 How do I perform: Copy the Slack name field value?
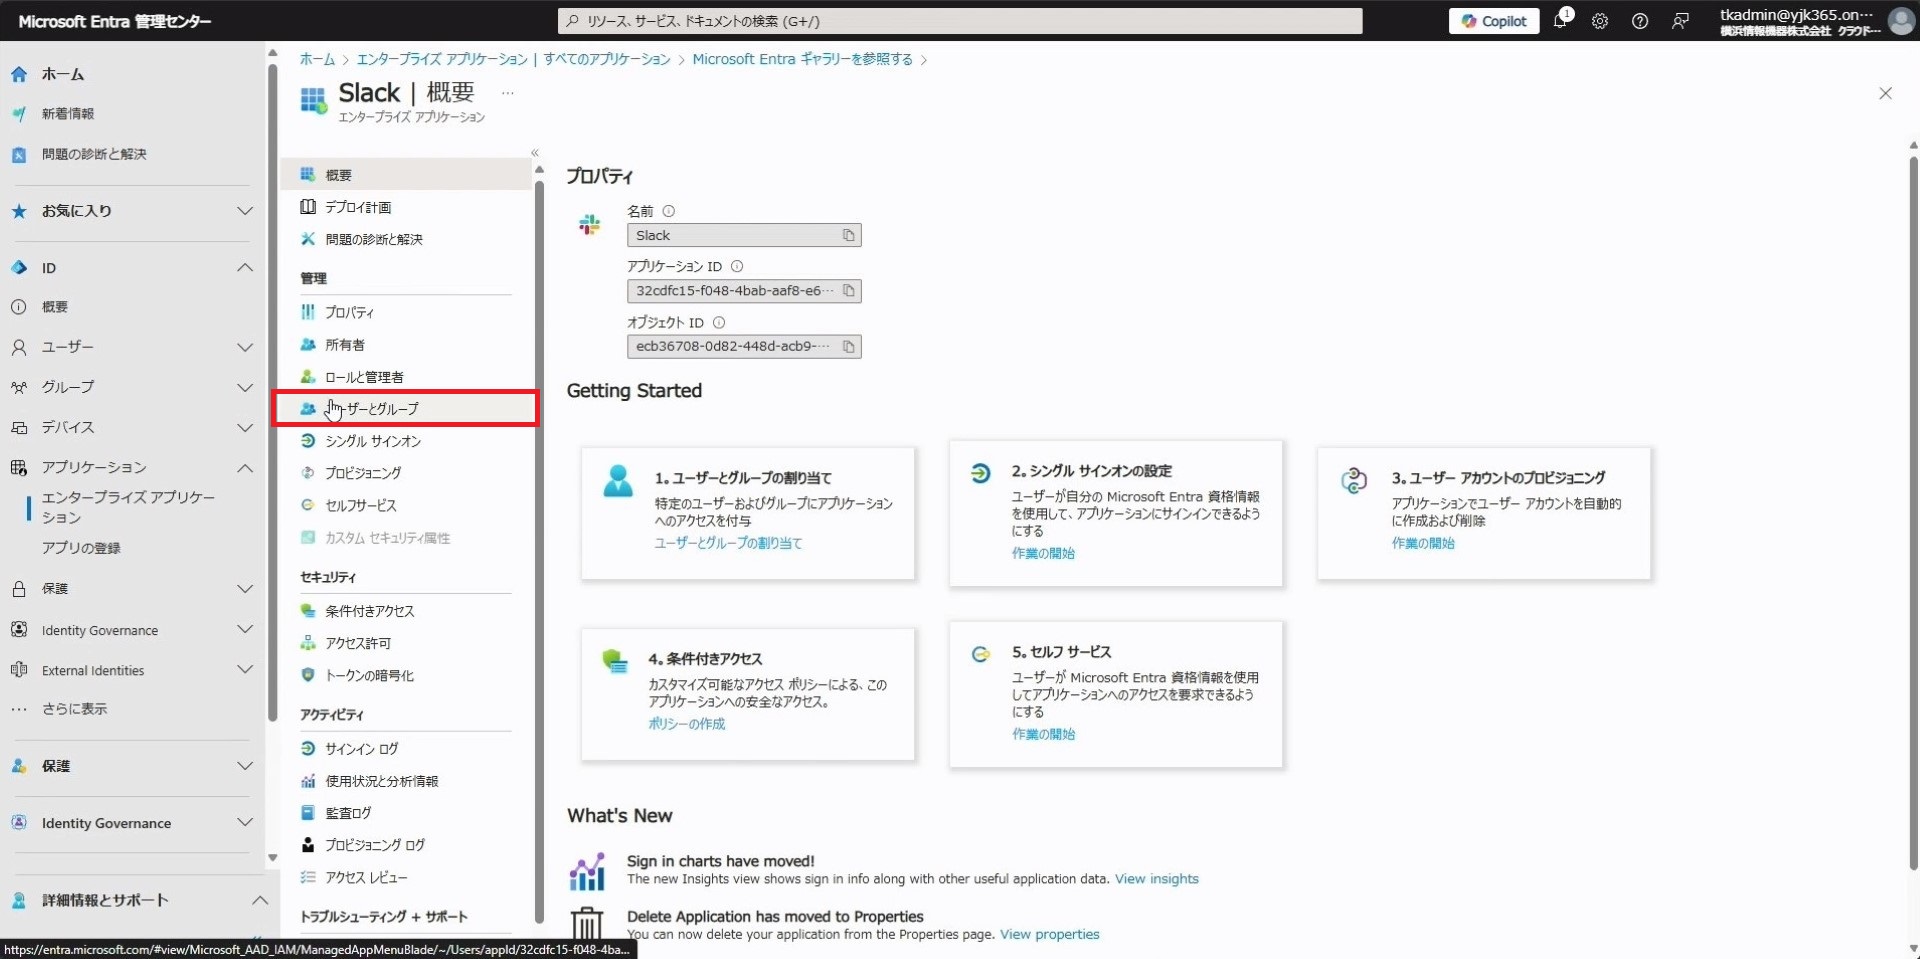(x=848, y=235)
